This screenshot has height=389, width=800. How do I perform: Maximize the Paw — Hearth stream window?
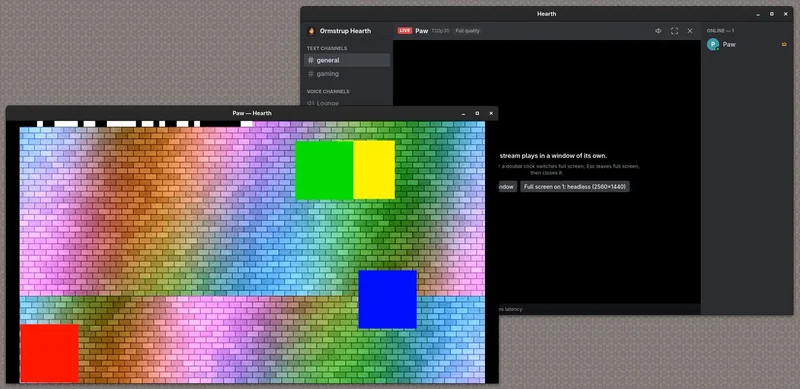pos(477,113)
